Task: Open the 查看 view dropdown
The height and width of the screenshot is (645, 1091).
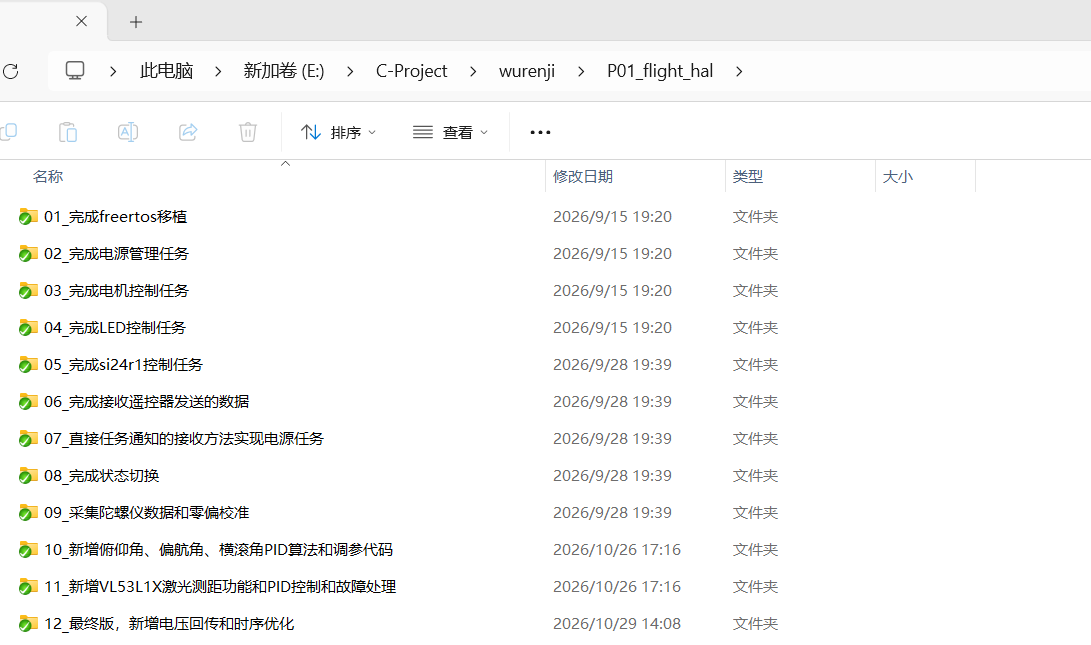Action: [450, 132]
